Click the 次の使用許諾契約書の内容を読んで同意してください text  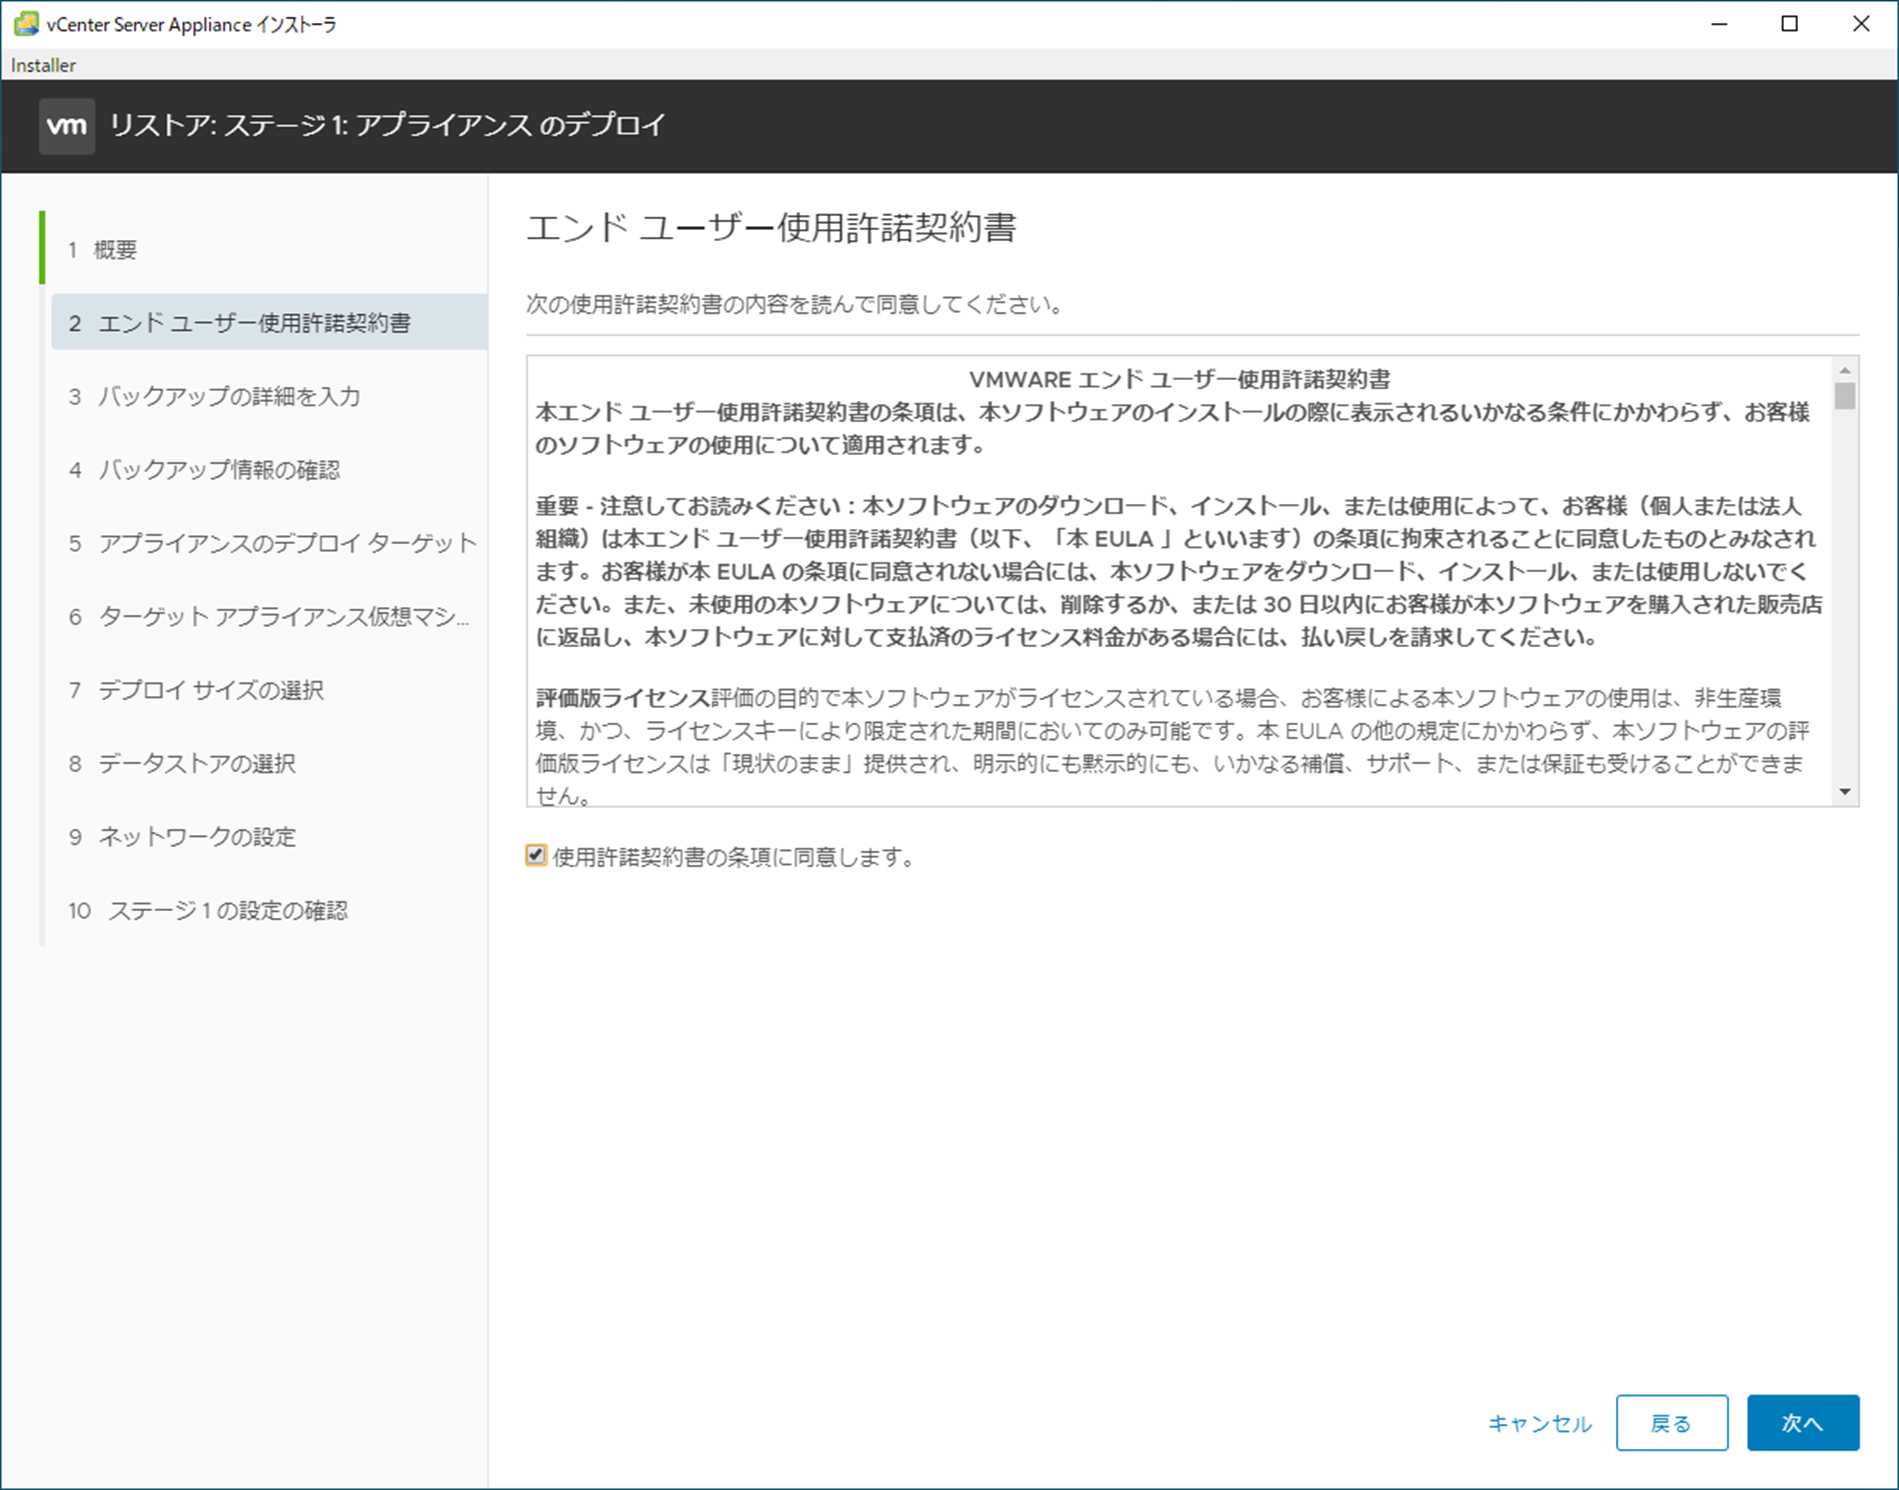796,304
